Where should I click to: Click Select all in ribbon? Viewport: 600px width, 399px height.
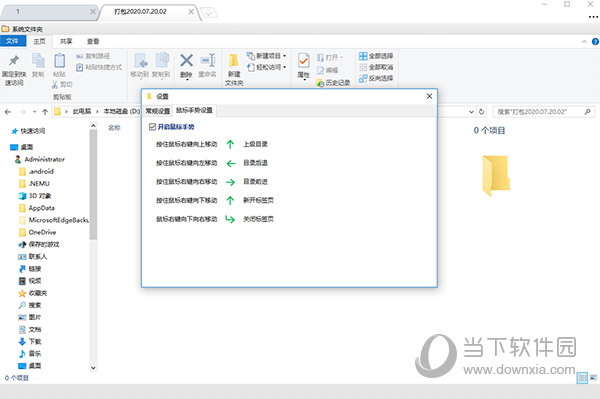tap(376, 56)
